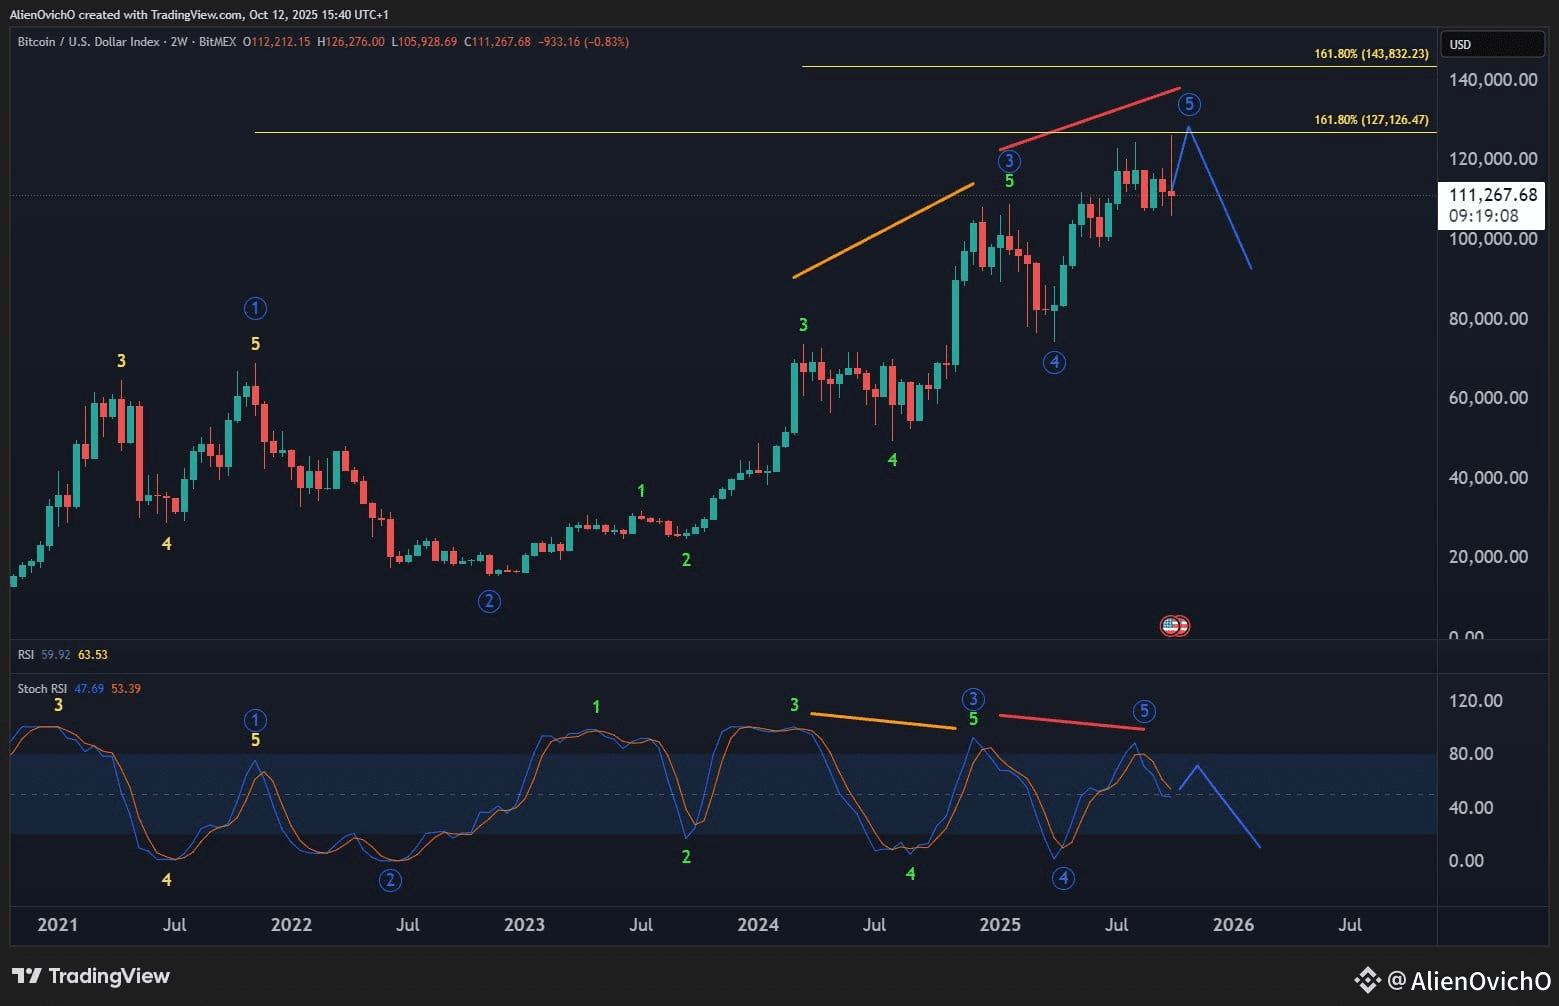Image resolution: width=1559 pixels, height=1006 pixels.
Task: Select green wave 4 label on price chart
Action: 893,460
